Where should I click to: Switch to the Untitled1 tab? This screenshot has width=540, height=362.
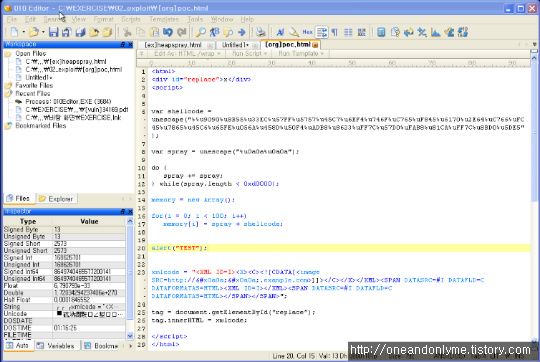coord(238,45)
